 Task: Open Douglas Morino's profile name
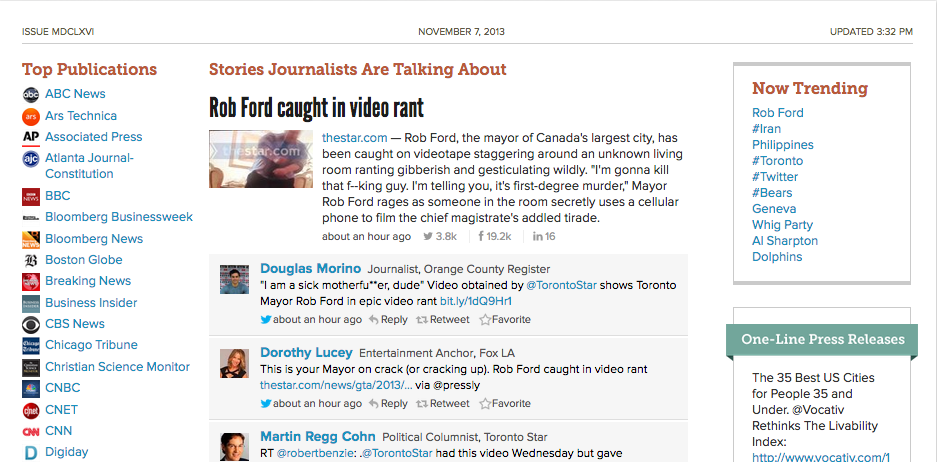[x=311, y=268]
